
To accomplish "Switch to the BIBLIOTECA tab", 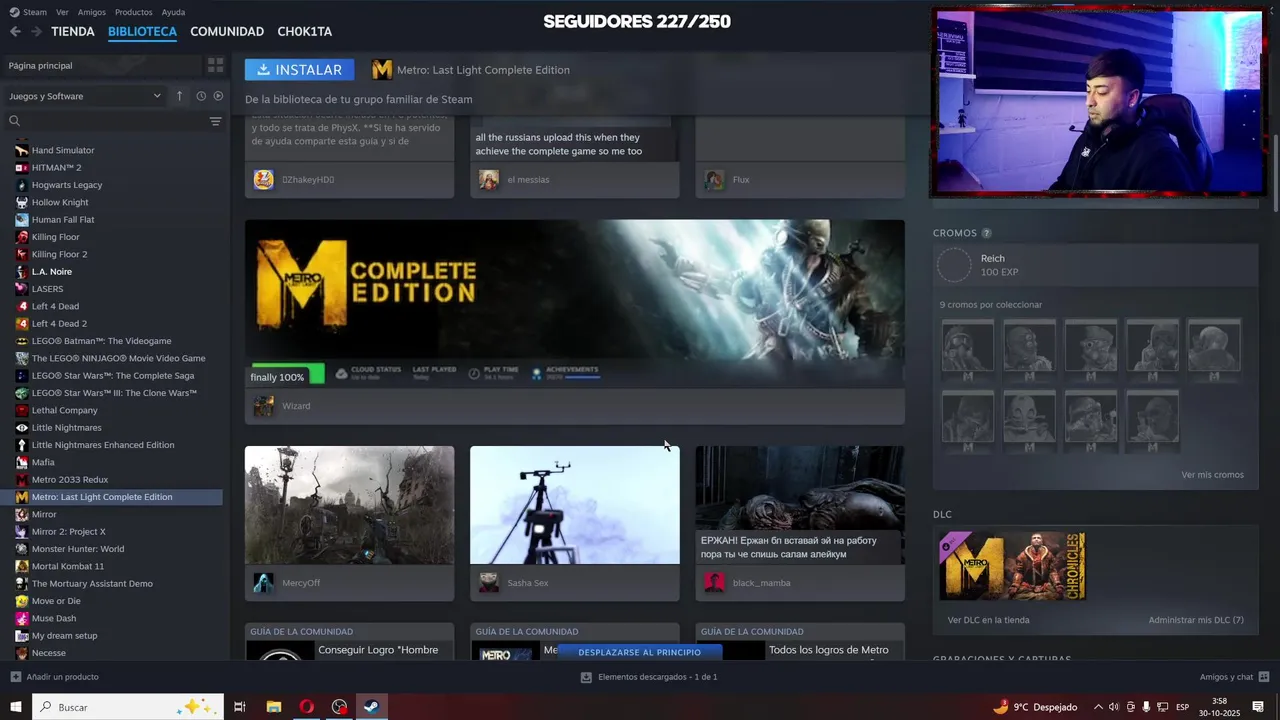I will click(142, 32).
